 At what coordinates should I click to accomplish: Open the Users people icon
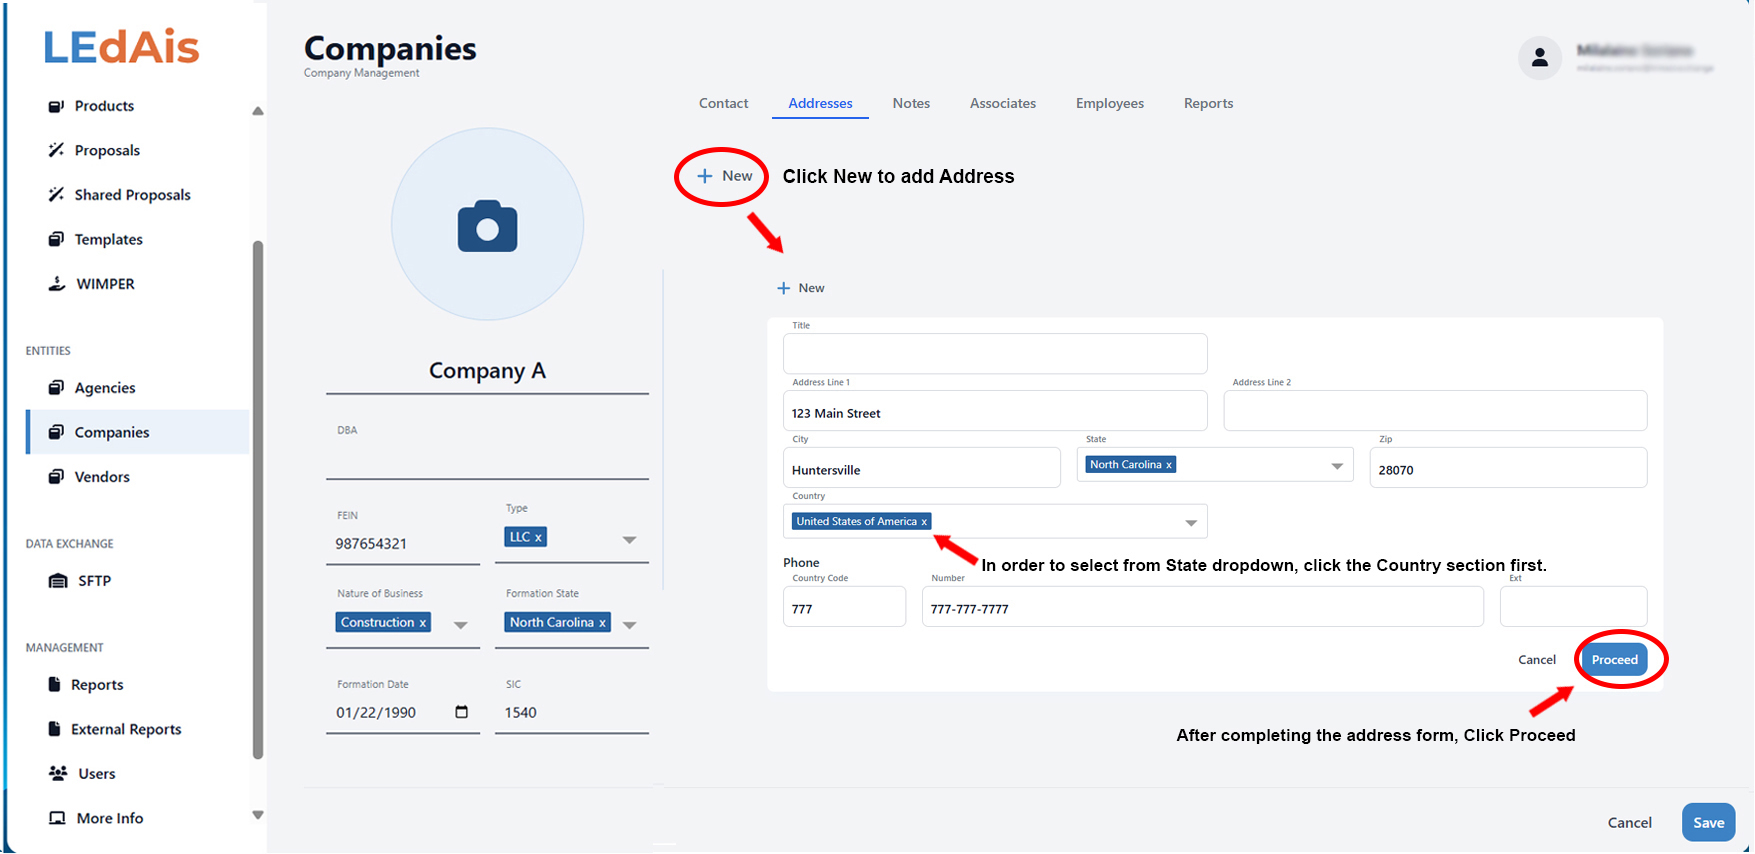[x=58, y=773]
